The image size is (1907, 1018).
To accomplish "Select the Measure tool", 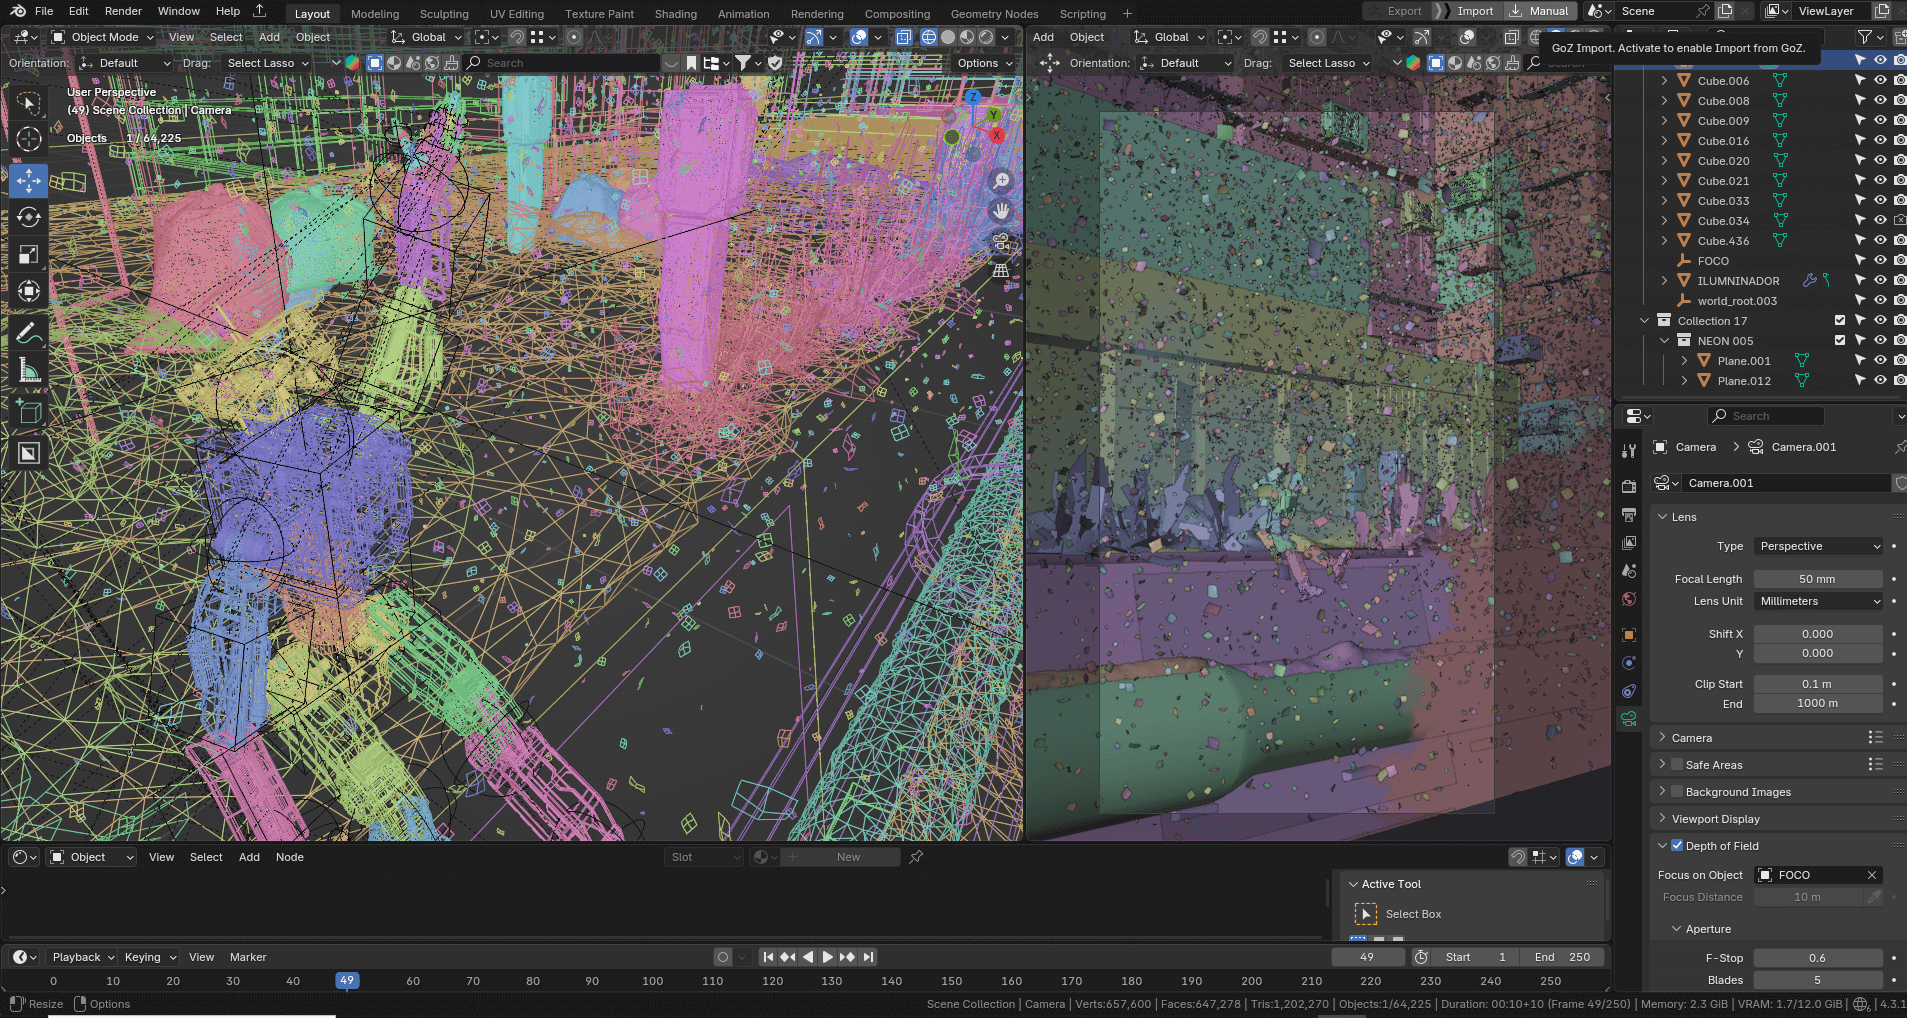I will coord(28,370).
